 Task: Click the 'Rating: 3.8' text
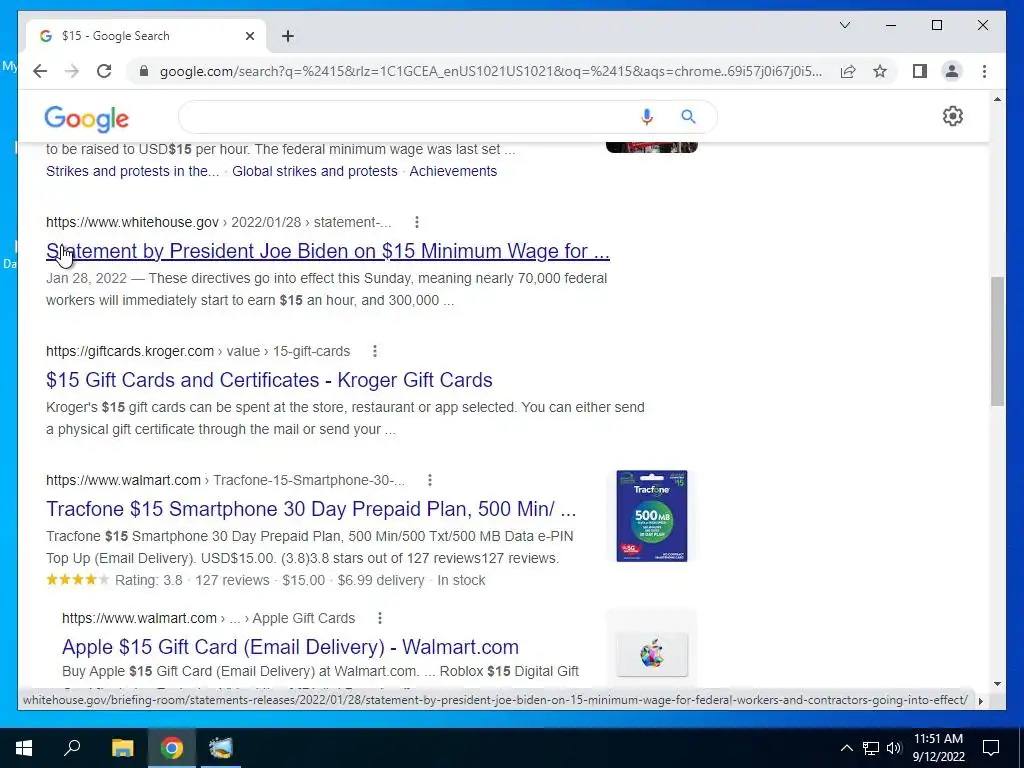[x=149, y=580]
